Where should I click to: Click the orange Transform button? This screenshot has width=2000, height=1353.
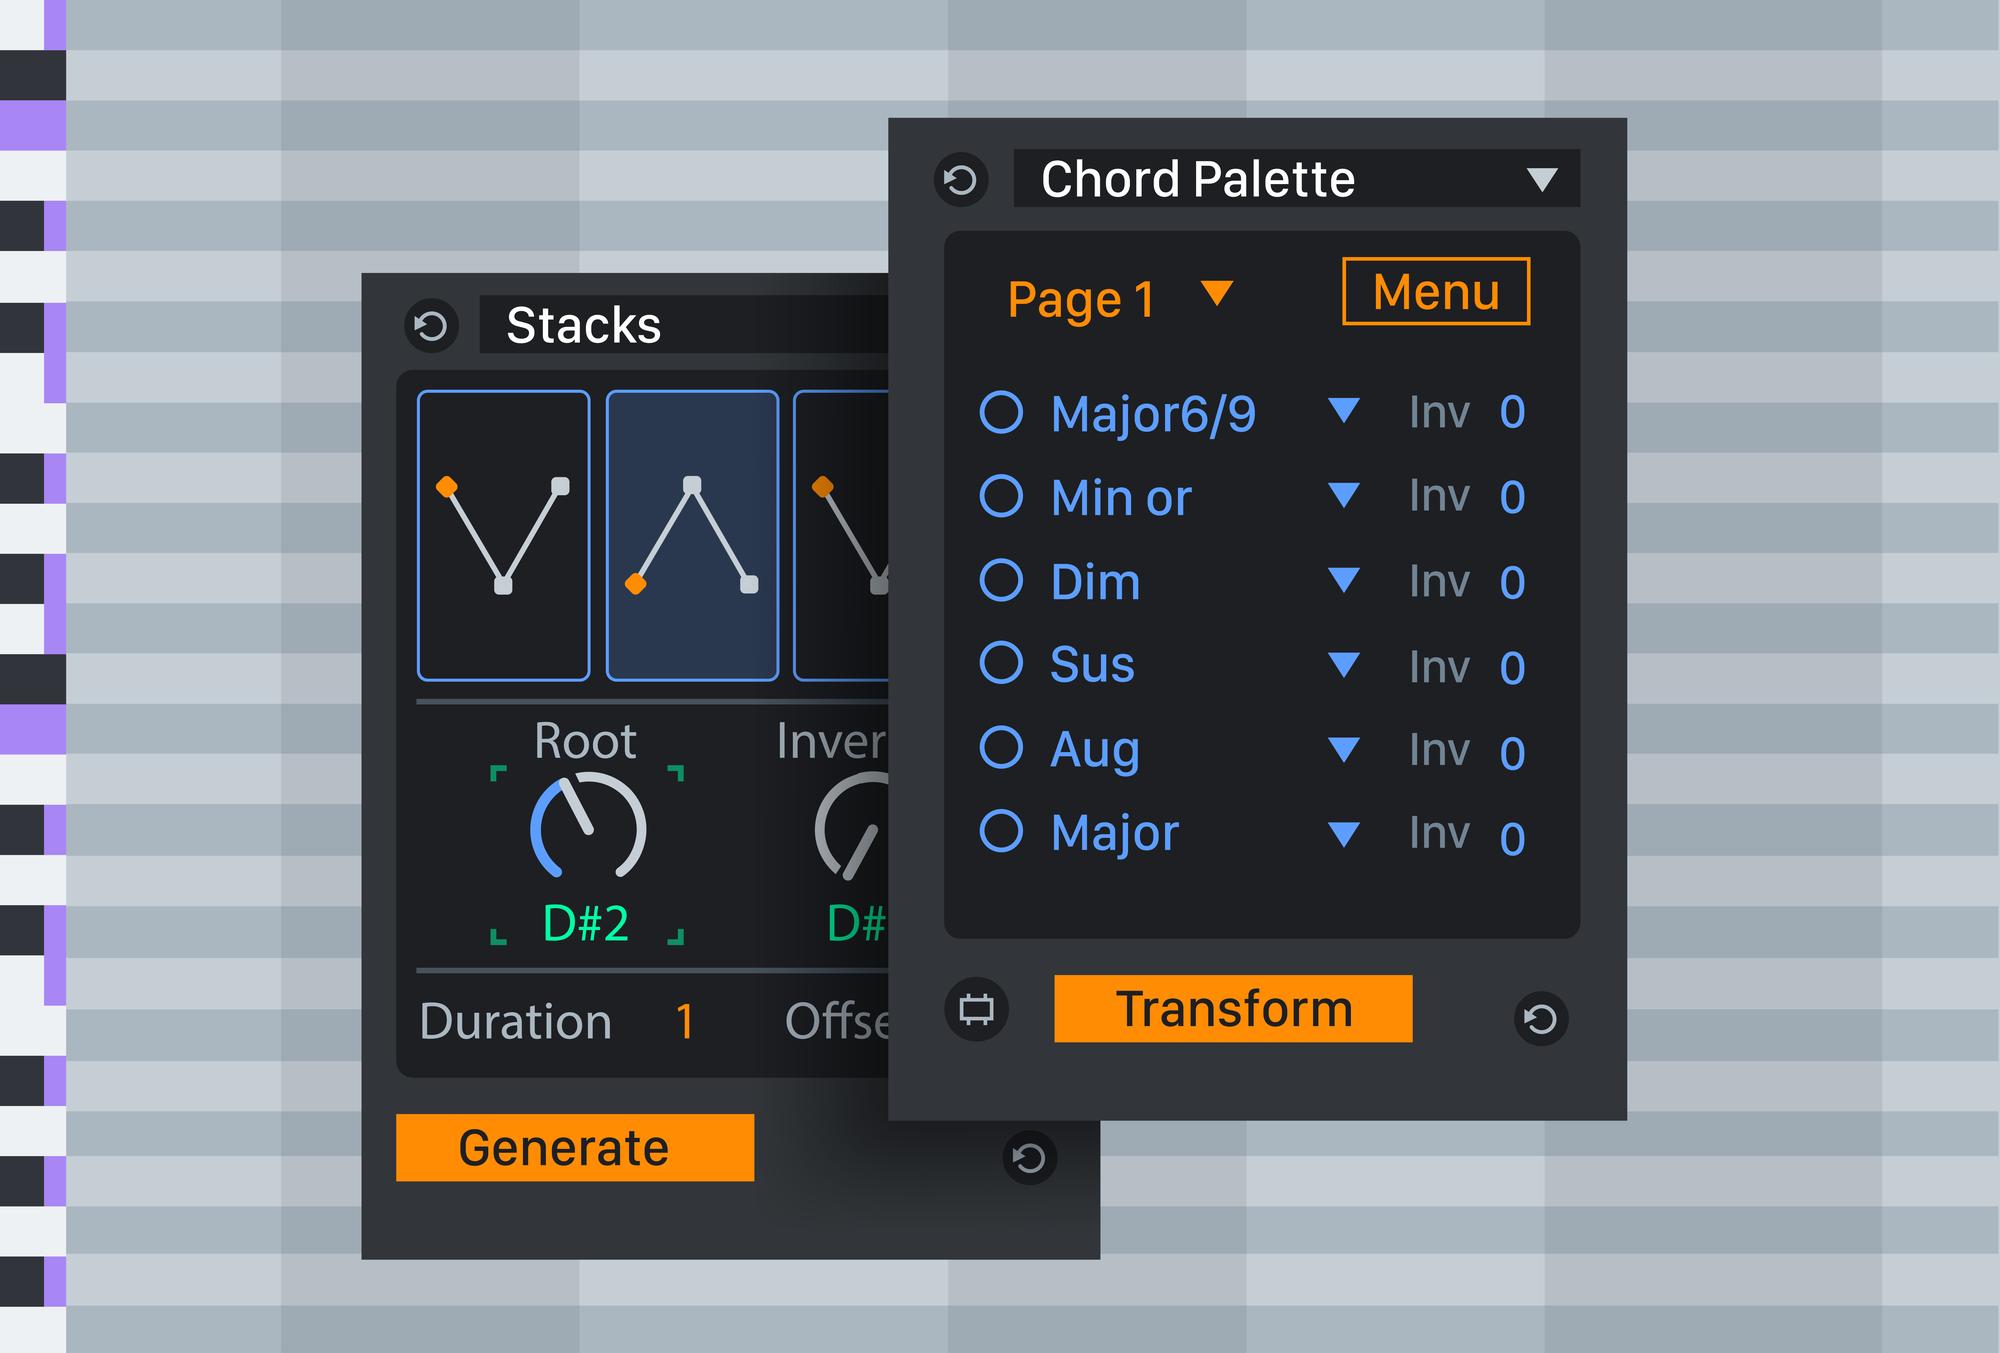[1233, 1009]
